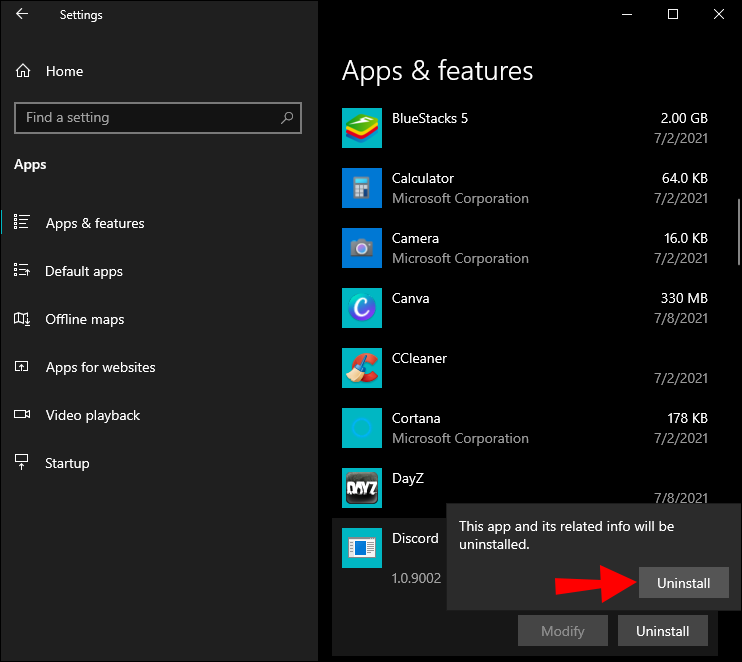Go back using the back arrow
This screenshot has height=662, width=742.
[22, 15]
